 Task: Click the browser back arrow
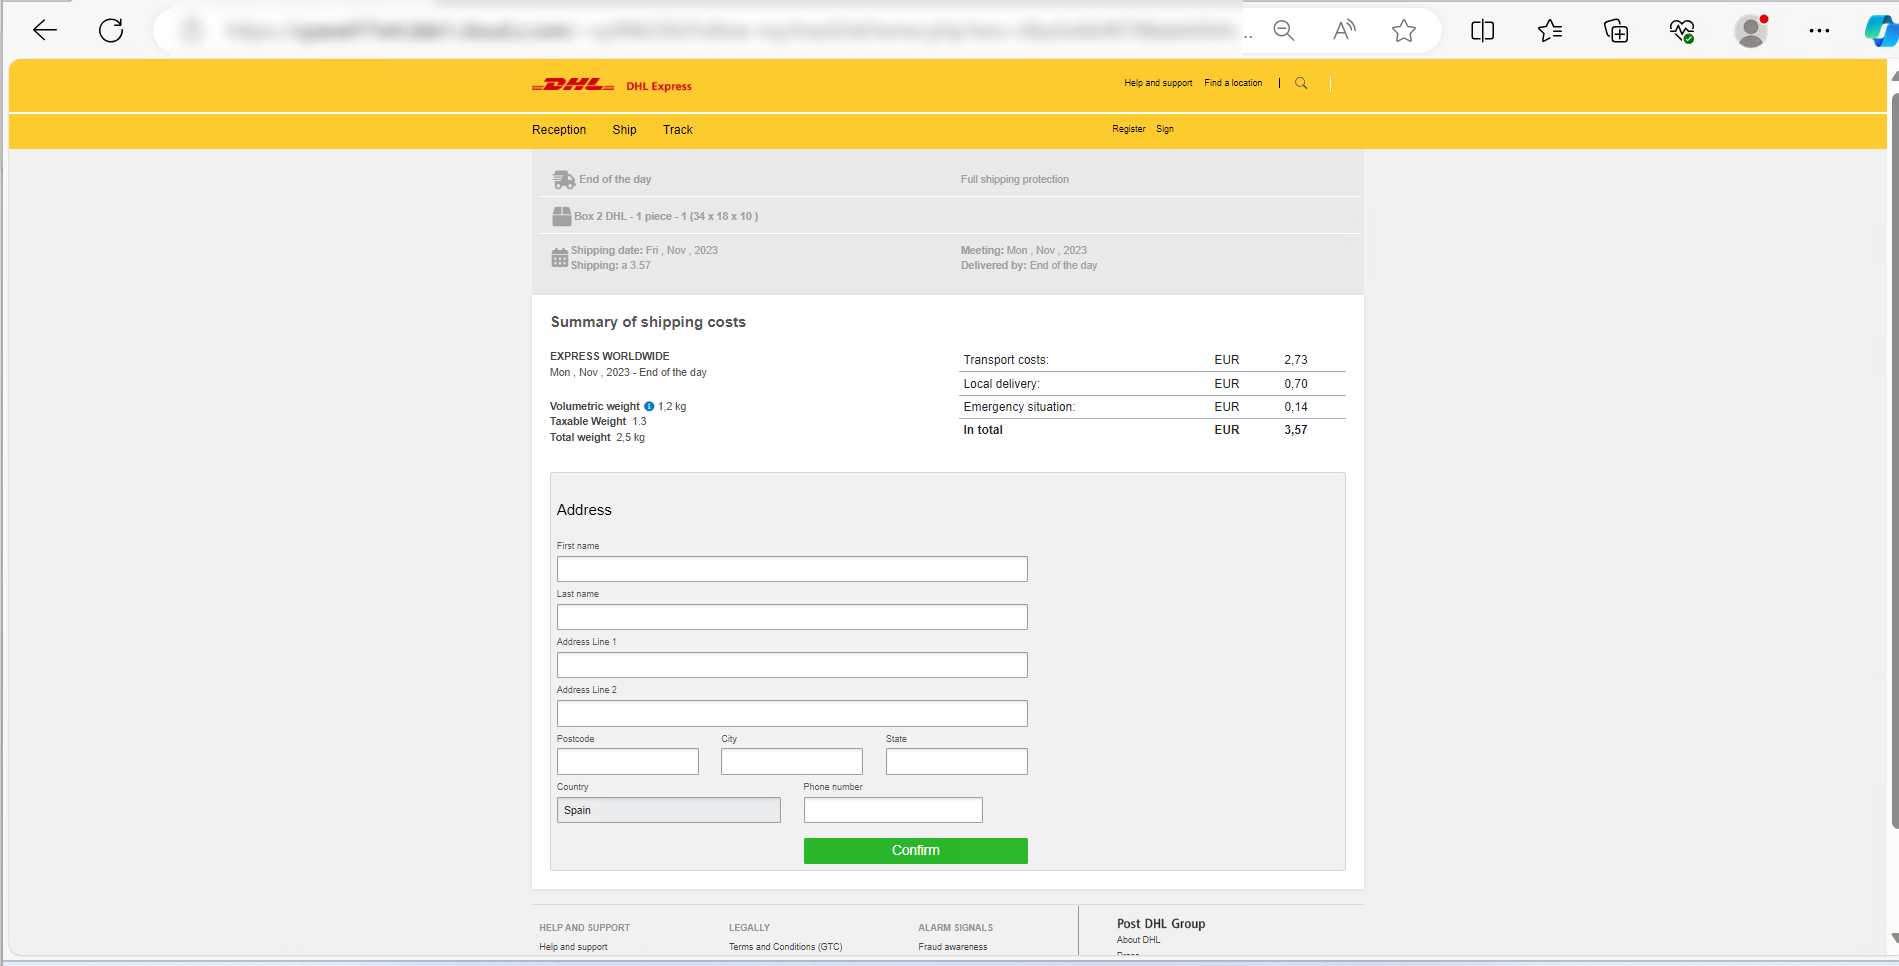click(x=45, y=31)
